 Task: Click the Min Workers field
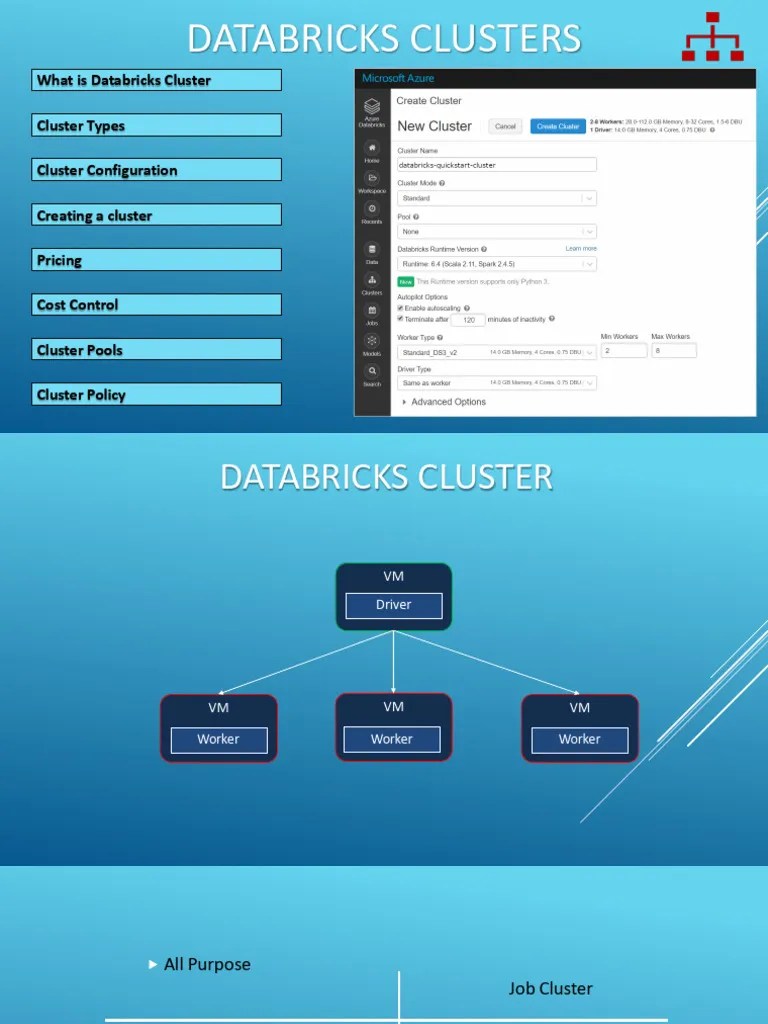coord(624,351)
